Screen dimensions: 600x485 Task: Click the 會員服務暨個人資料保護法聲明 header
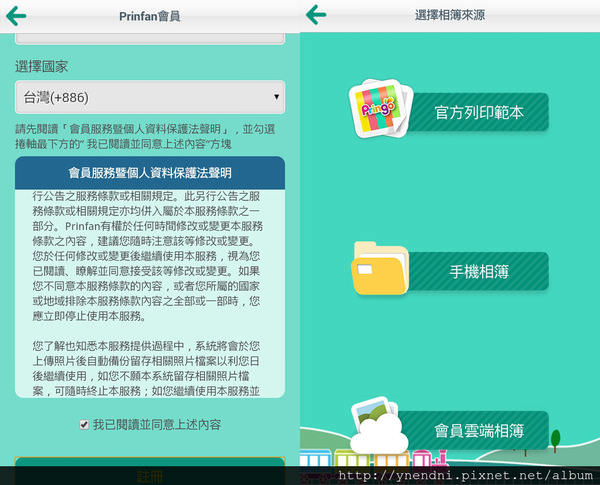(x=150, y=173)
